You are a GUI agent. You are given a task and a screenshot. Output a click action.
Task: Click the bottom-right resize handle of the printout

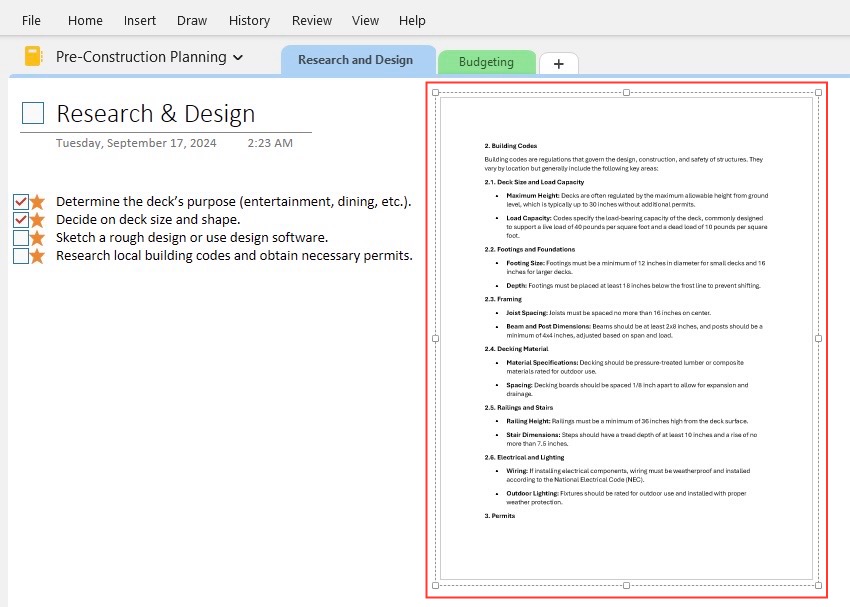tap(819, 585)
